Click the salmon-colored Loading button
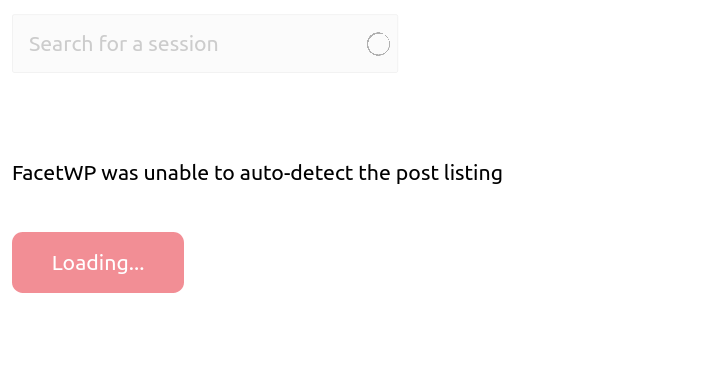The height and width of the screenshot is (388, 728). point(98,263)
